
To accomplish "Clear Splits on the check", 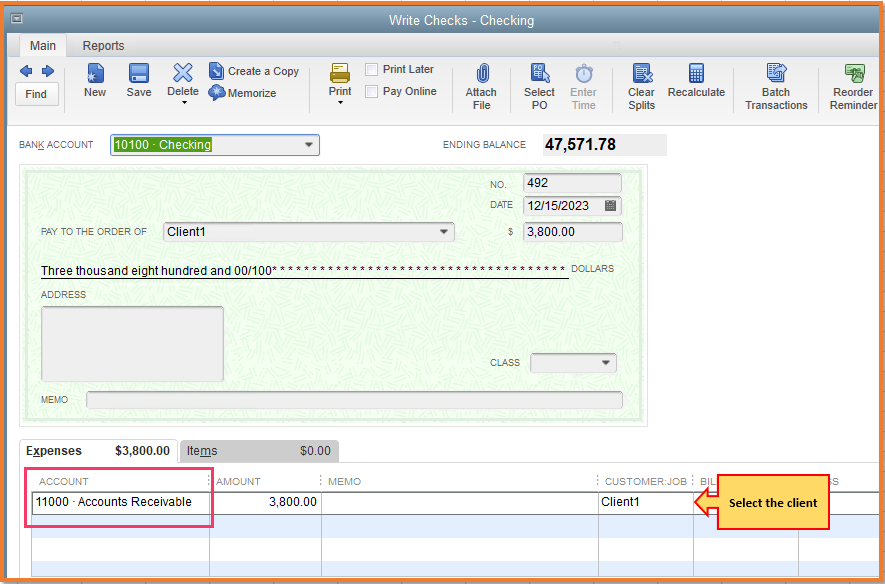I will [642, 86].
